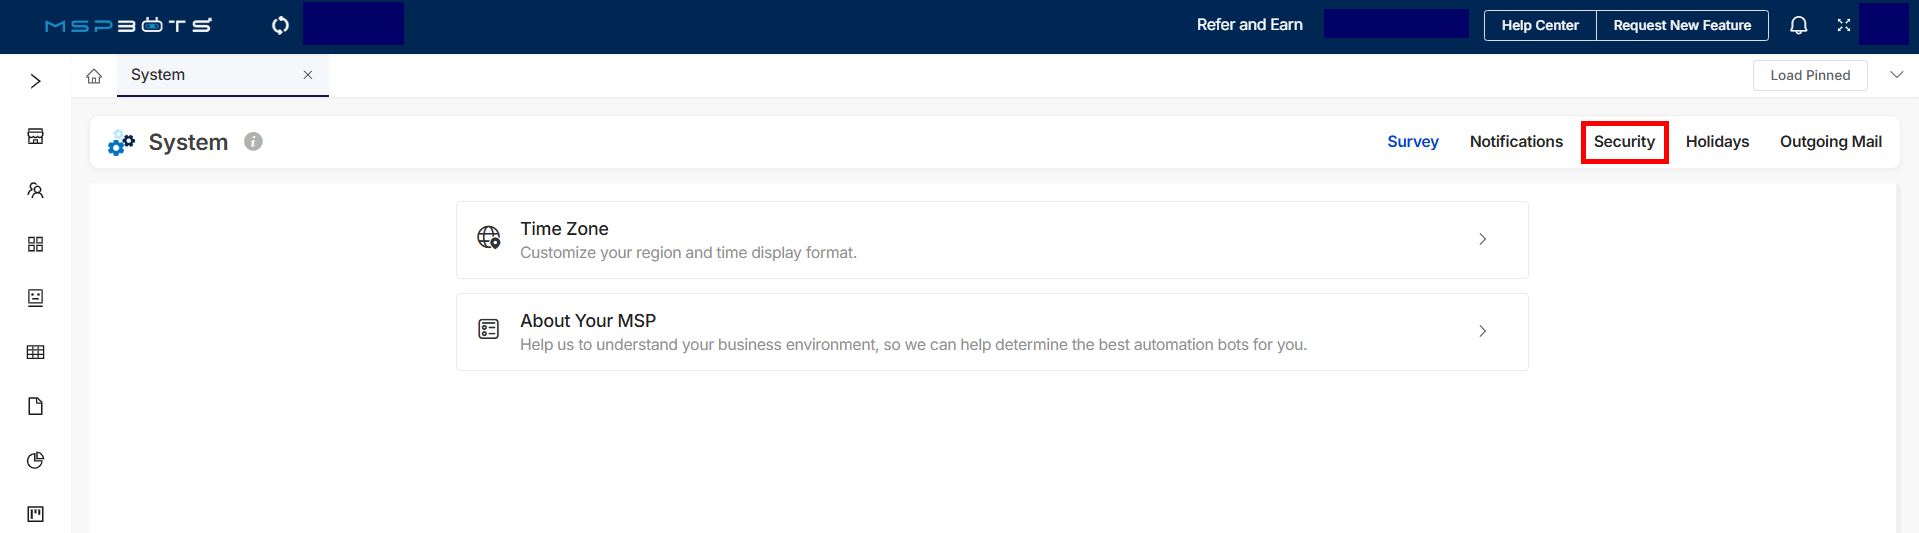Open the dropdown chevron beside Load Pinned

pos(1896,75)
